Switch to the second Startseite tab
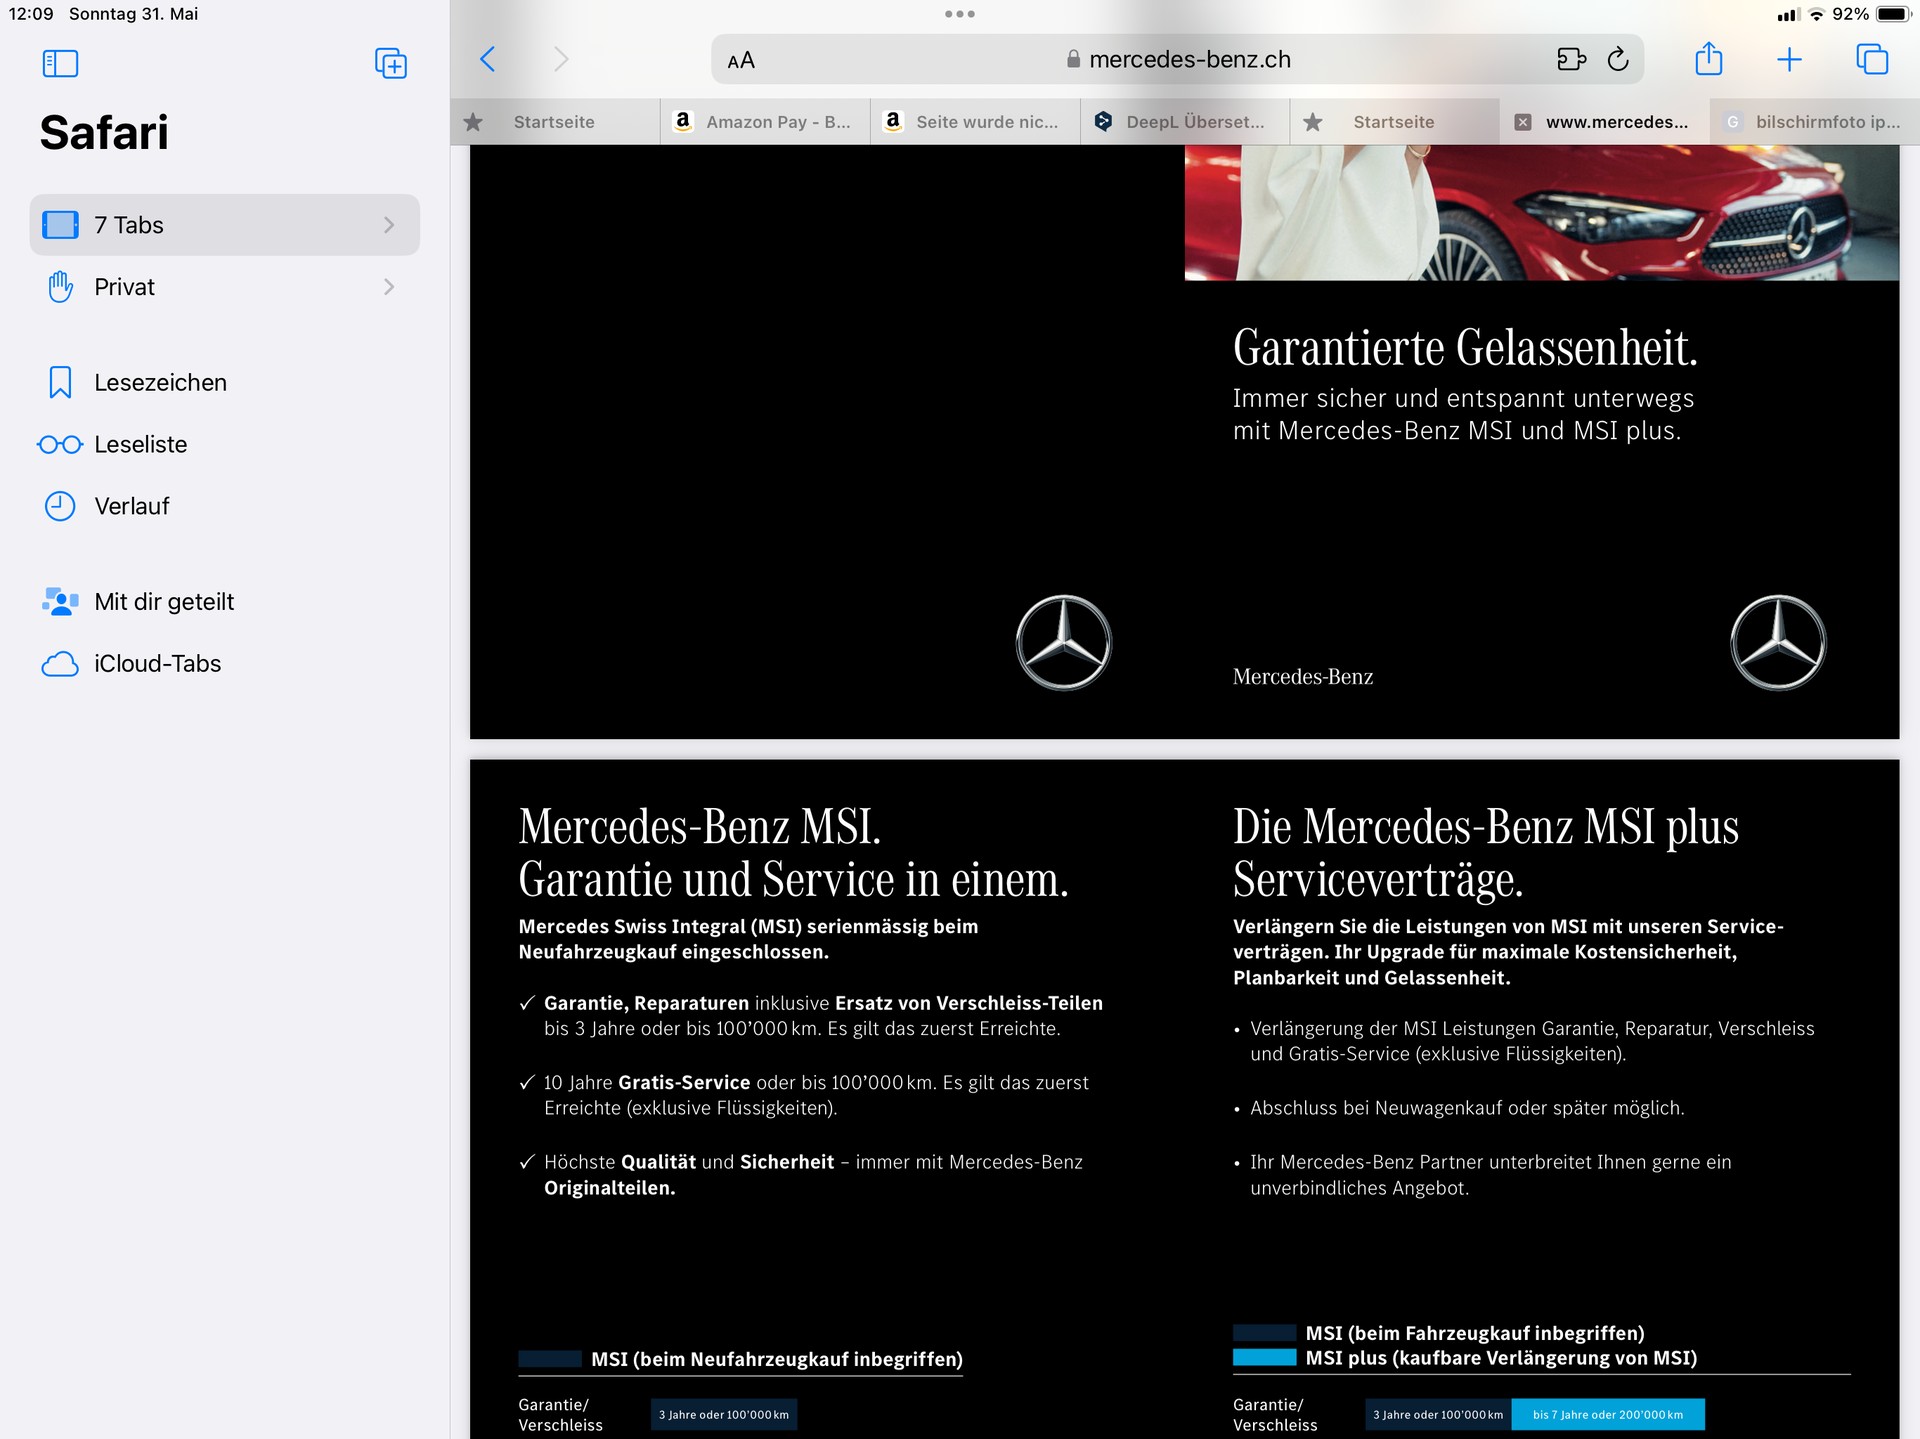This screenshot has height=1439, width=1920. click(1394, 122)
